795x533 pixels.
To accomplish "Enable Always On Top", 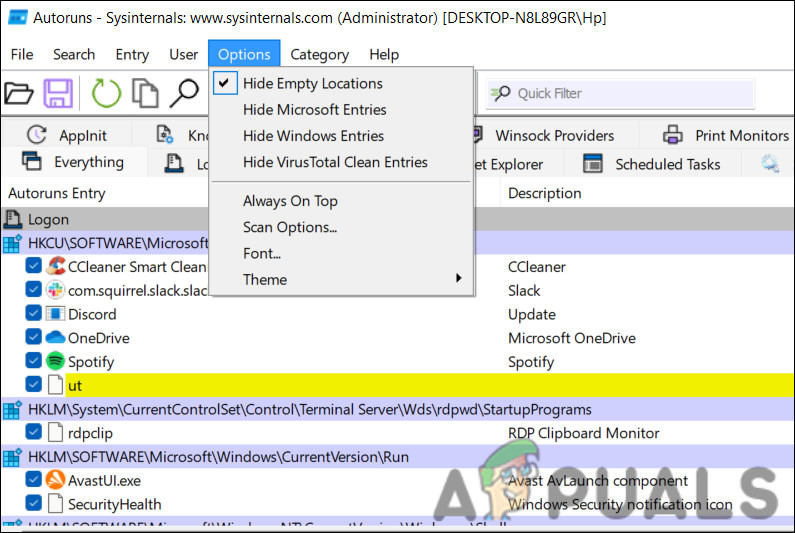I will [342, 201].
